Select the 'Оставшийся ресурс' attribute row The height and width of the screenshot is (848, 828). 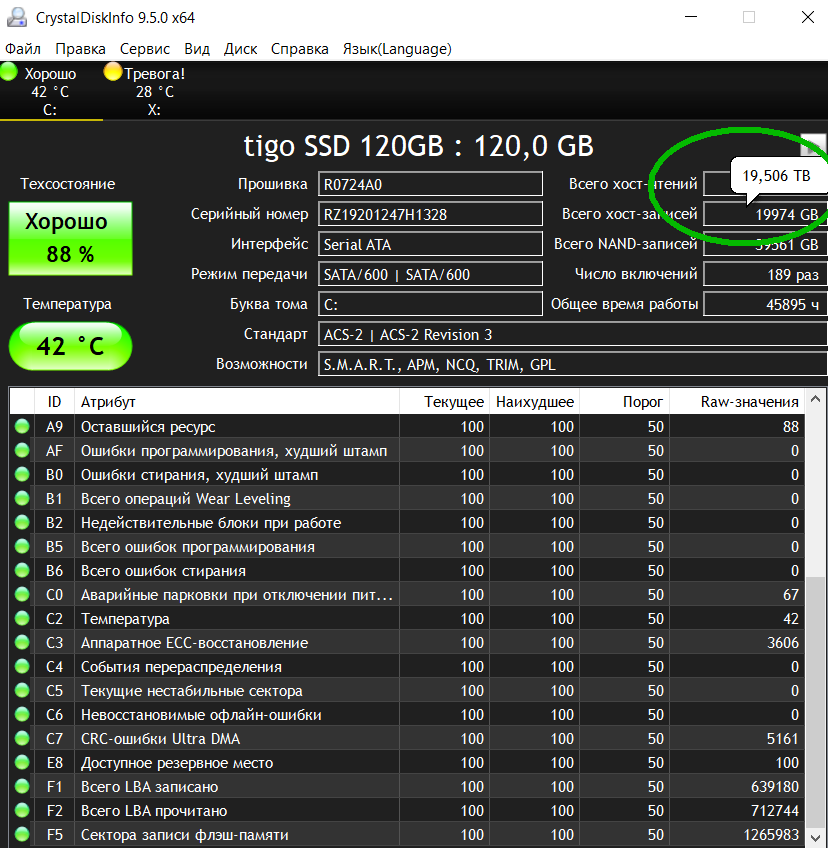pos(407,427)
